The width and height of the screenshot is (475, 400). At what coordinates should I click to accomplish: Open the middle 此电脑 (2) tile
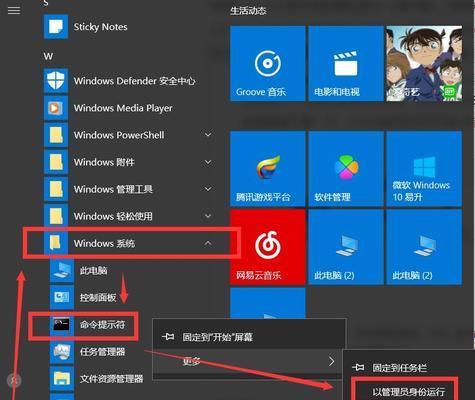tap(346, 247)
